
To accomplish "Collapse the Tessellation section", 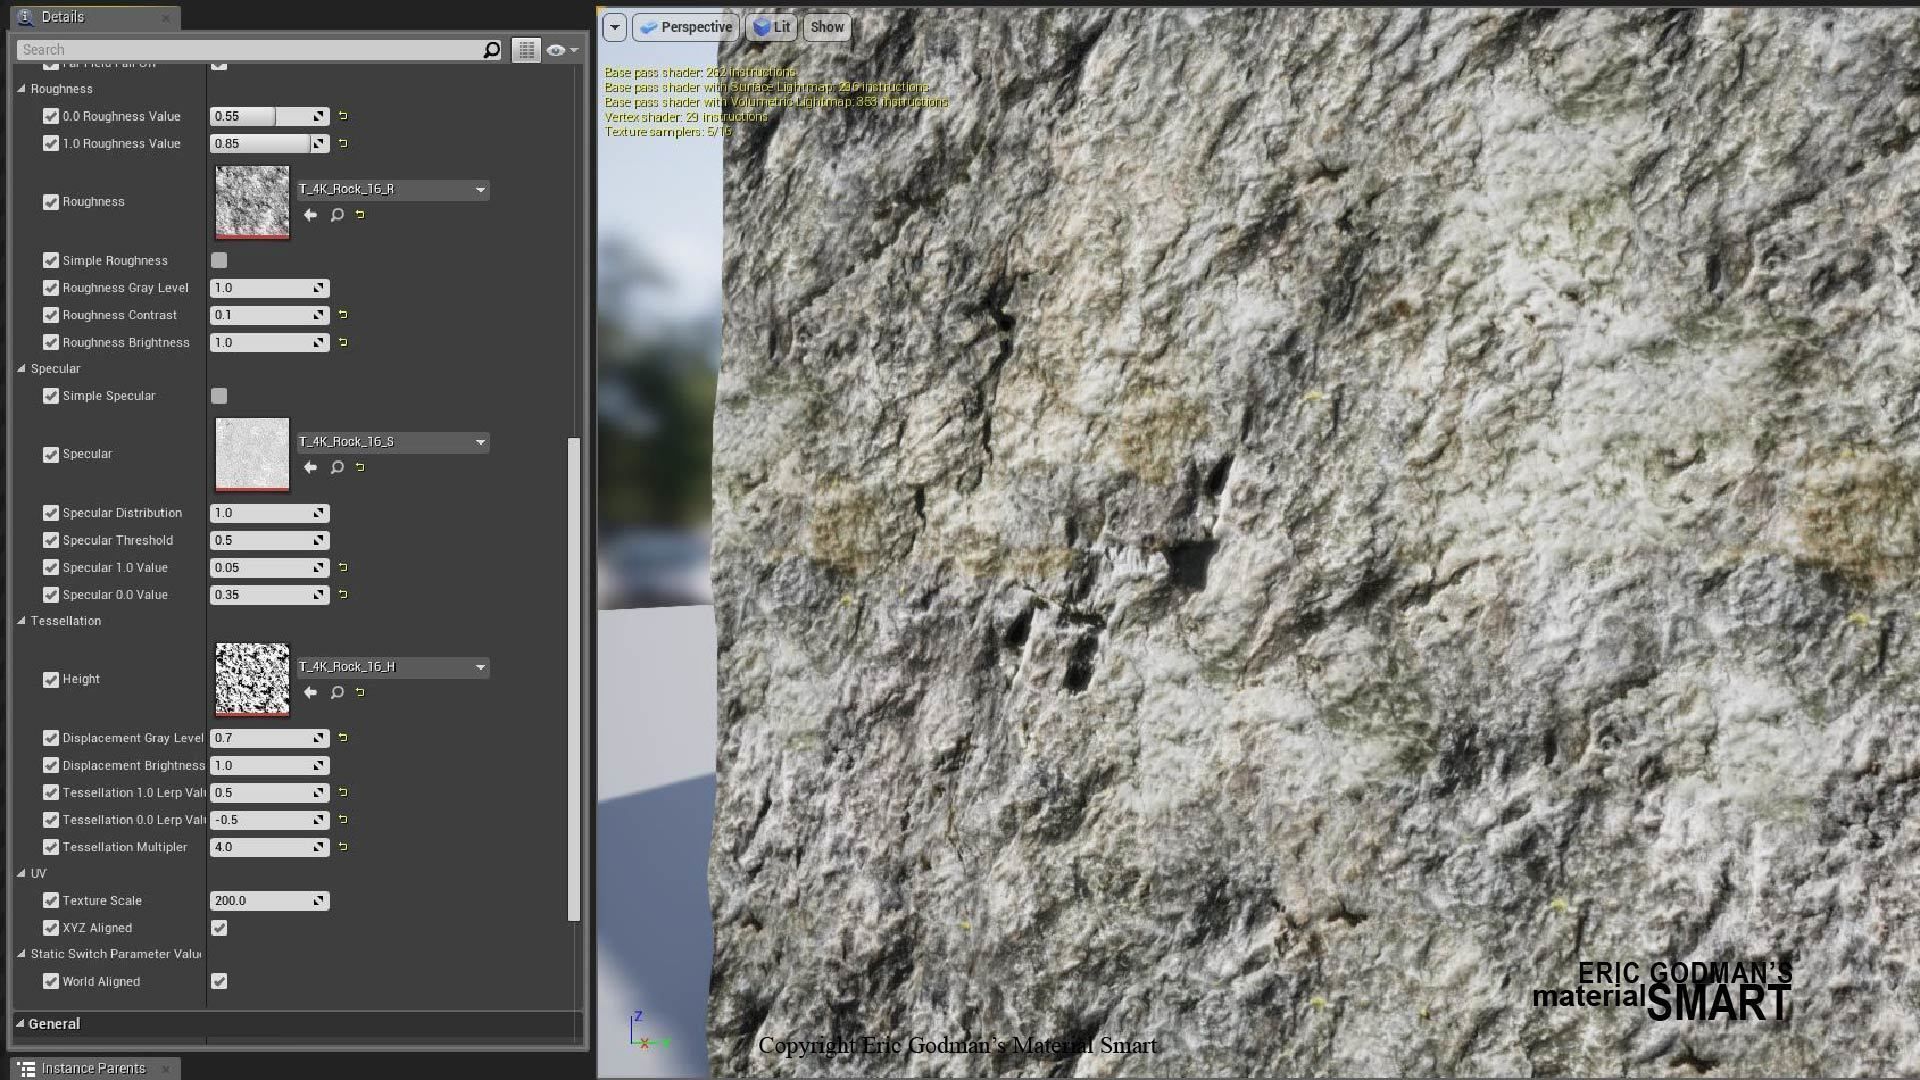I will point(21,621).
